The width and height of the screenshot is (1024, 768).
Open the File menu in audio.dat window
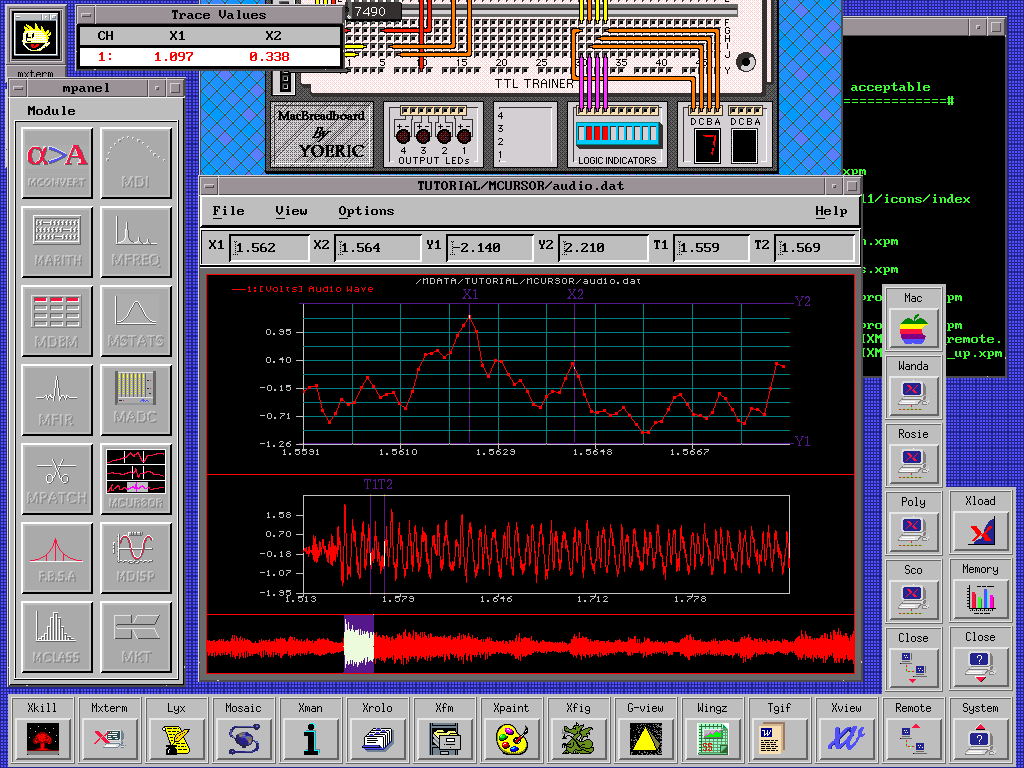(x=228, y=211)
